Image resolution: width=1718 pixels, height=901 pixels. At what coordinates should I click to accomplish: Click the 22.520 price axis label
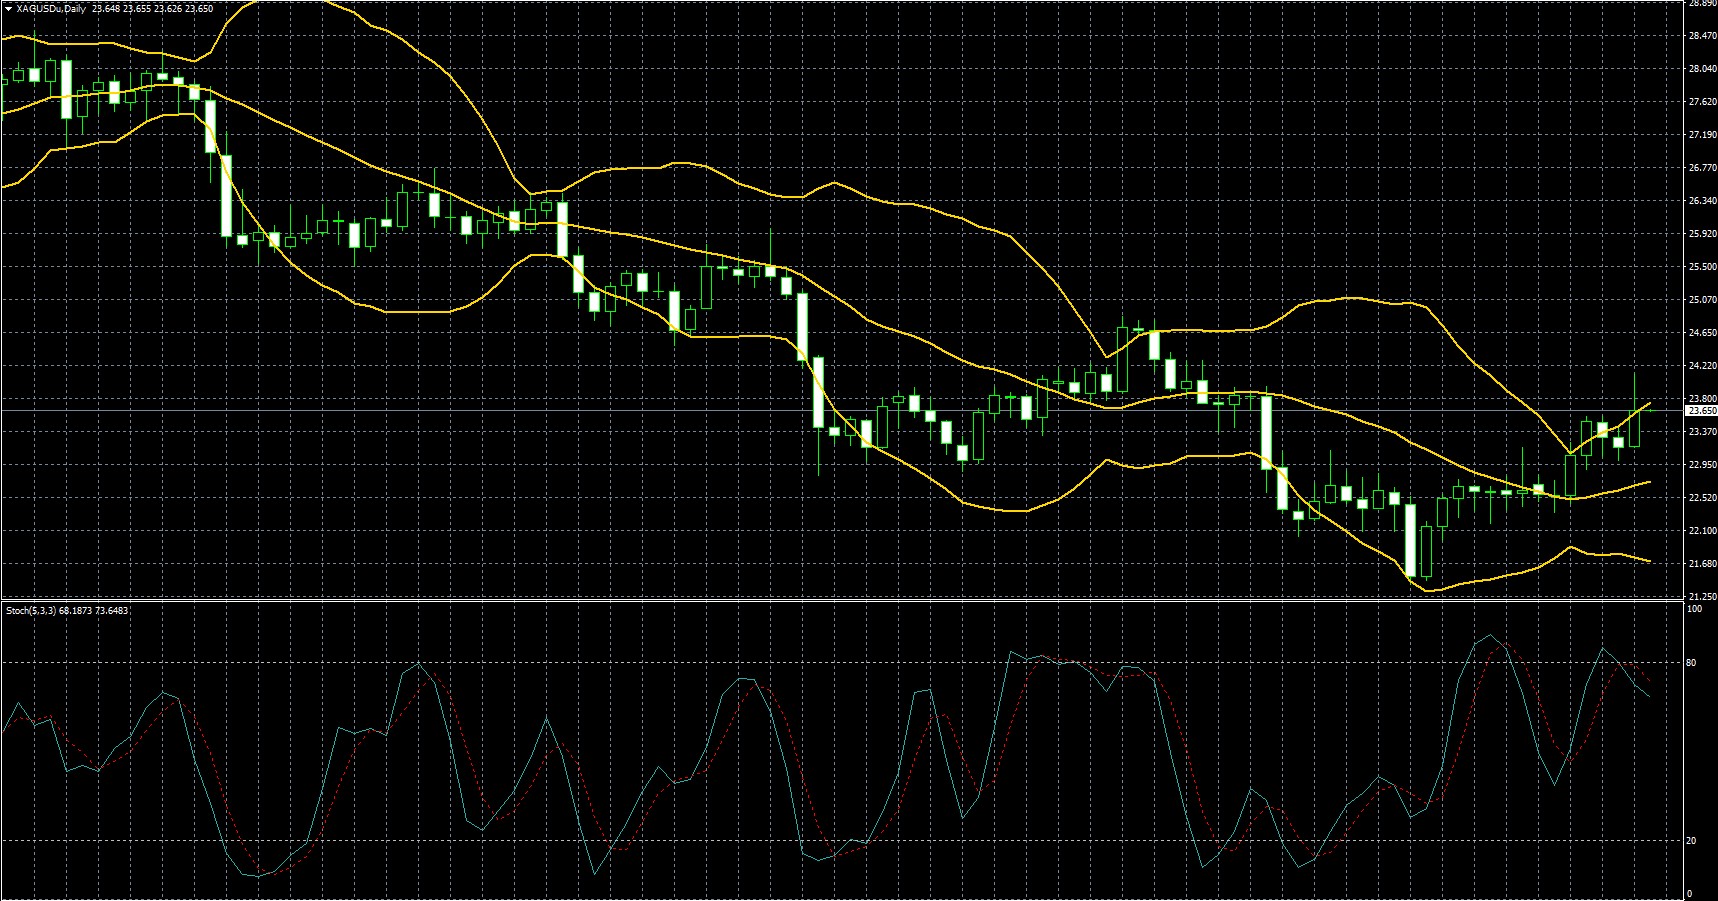pyautogui.click(x=1702, y=498)
